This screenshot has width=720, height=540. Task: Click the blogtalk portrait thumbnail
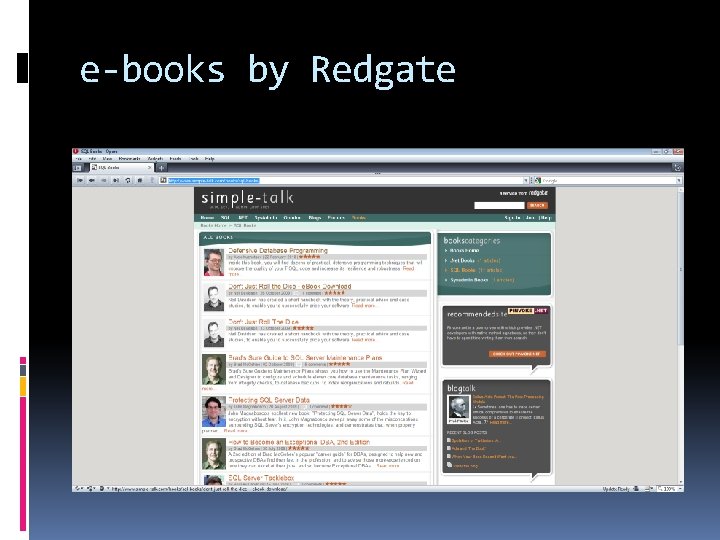[x=459, y=409]
